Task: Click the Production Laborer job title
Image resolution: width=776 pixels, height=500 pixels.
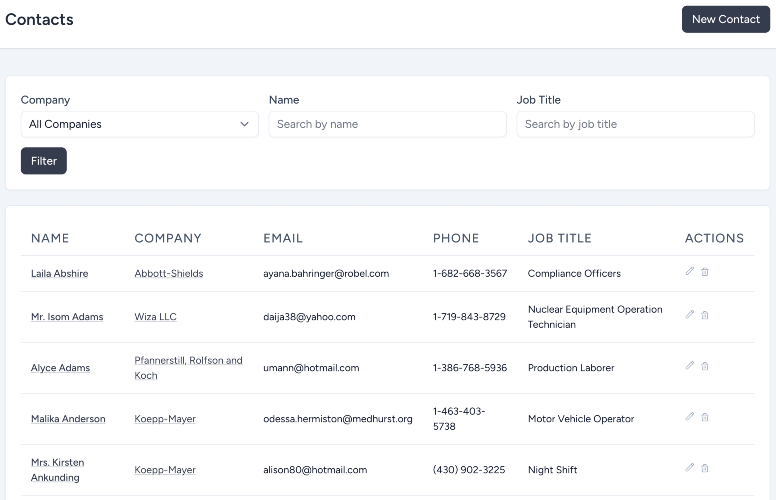Action: click(571, 368)
